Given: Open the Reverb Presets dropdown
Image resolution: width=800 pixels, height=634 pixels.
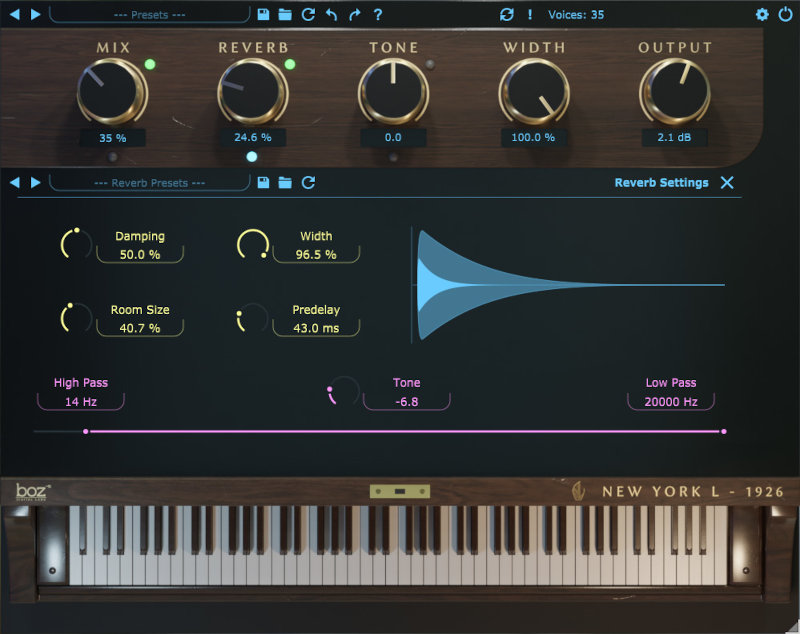Looking at the screenshot, I should (150, 182).
